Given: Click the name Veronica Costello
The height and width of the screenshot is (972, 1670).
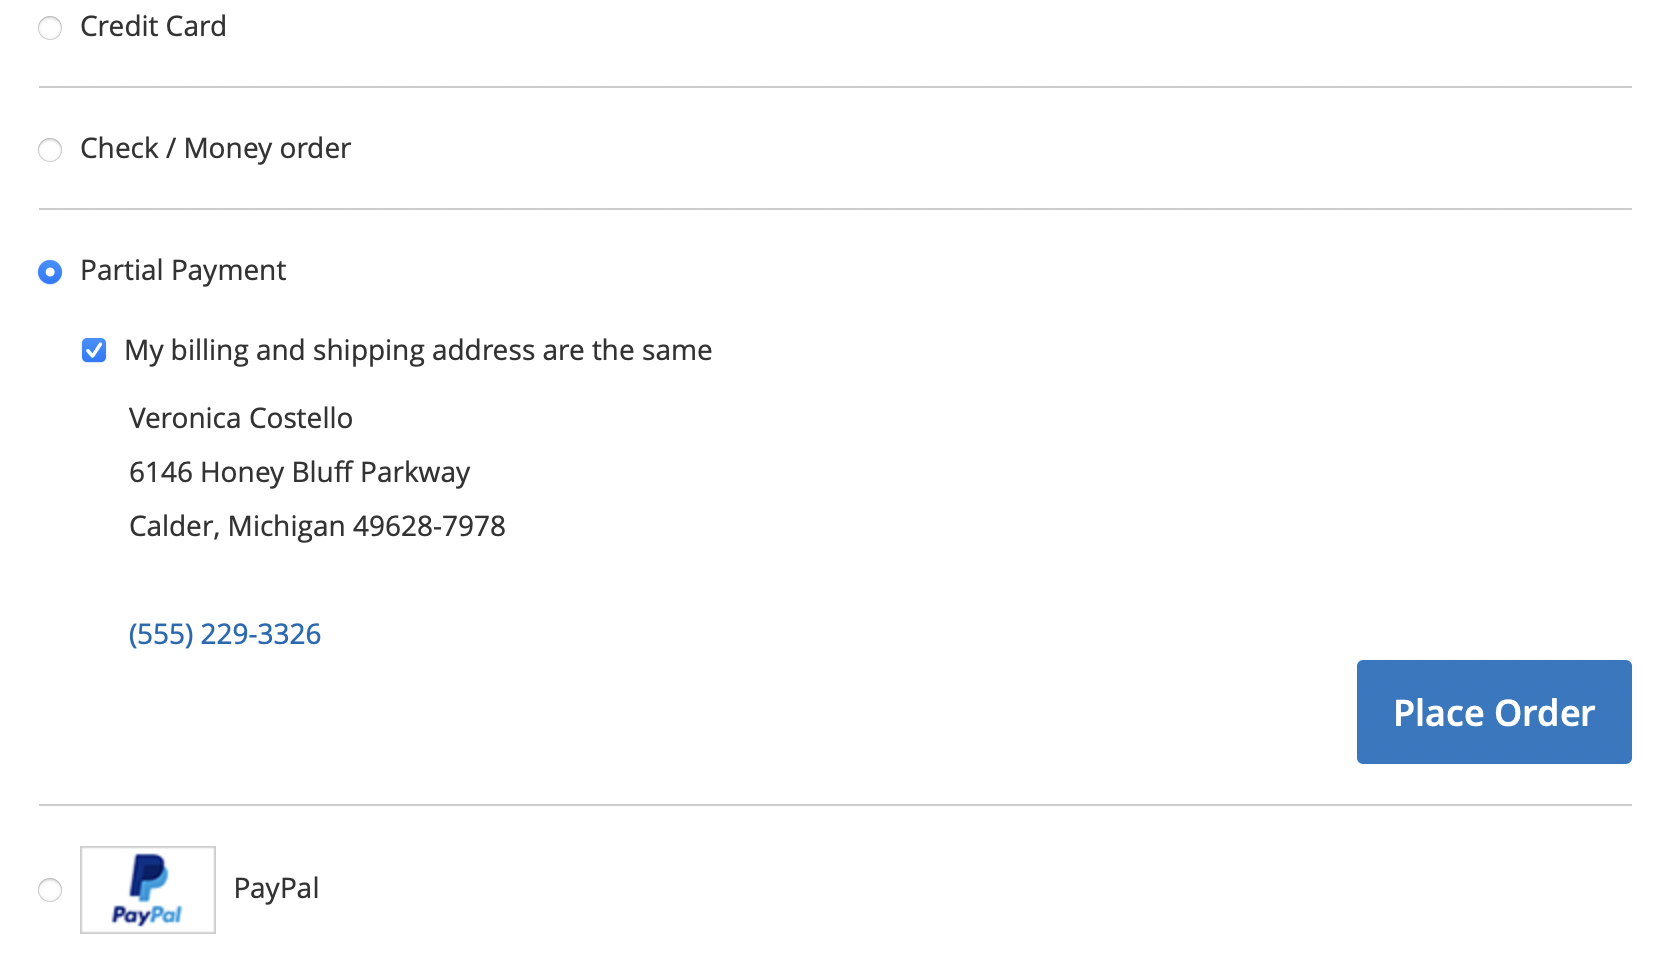Looking at the screenshot, I should 241,418.
